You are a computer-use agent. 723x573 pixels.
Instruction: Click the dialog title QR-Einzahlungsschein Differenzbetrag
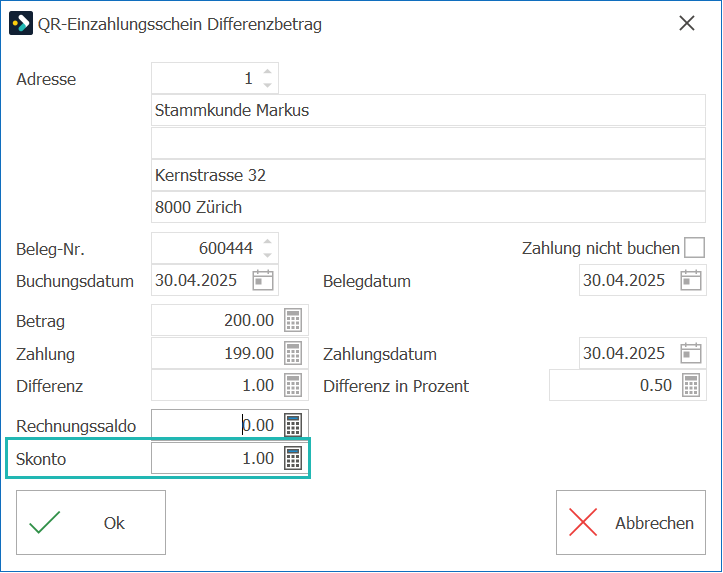pos(180,24)
